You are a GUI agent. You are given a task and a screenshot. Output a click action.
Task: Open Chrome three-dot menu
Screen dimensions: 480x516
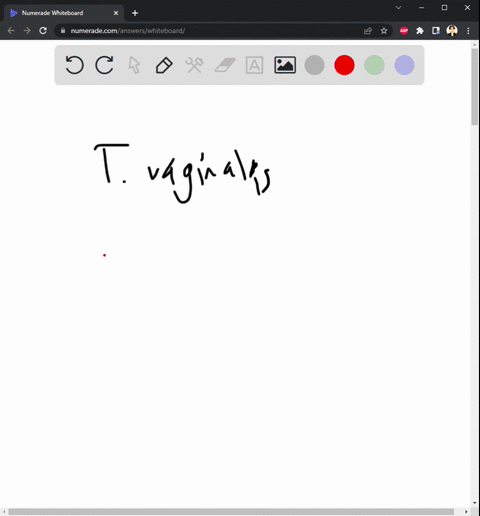pos(468,31)
